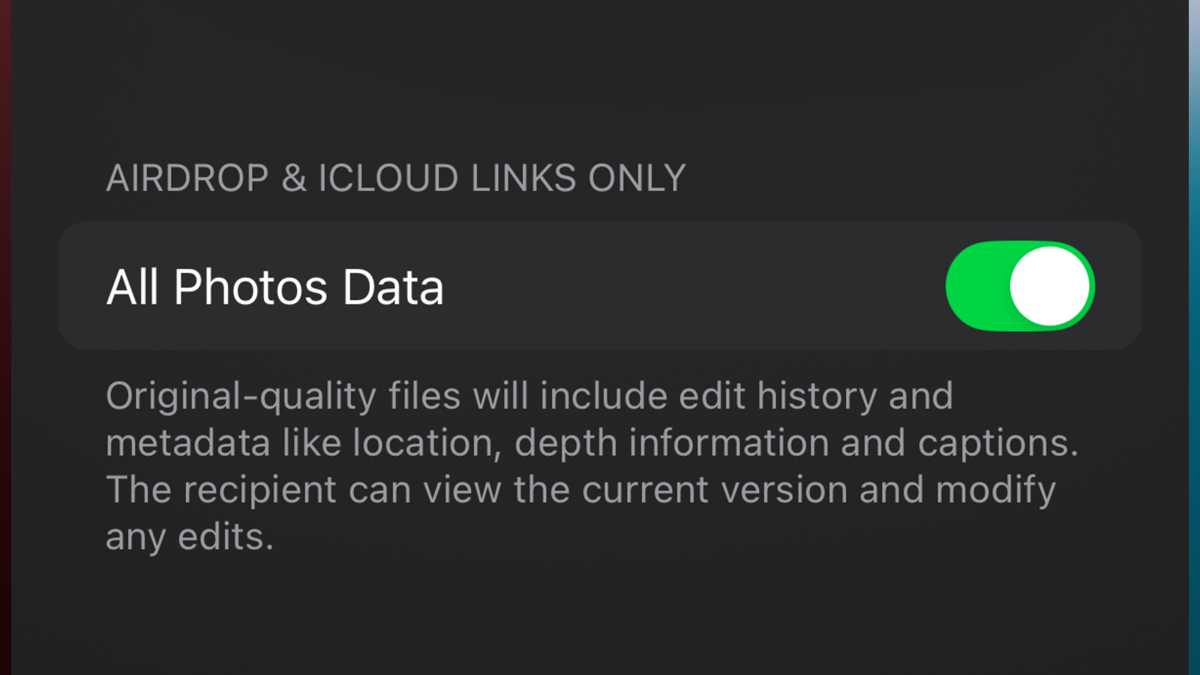Screen dimensions: 1200x675
Task: Click the words "any edits" on last line
Action: 189,538
